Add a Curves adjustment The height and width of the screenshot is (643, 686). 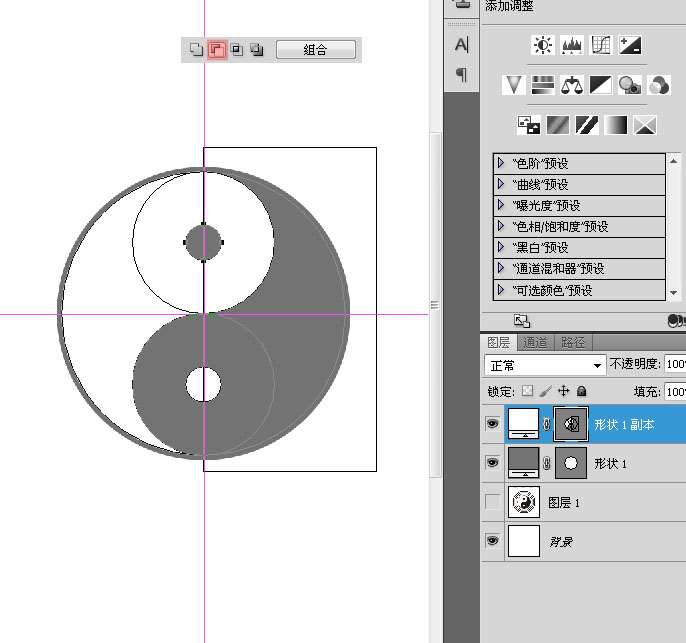pyautogui.click(x=601, y=45)
